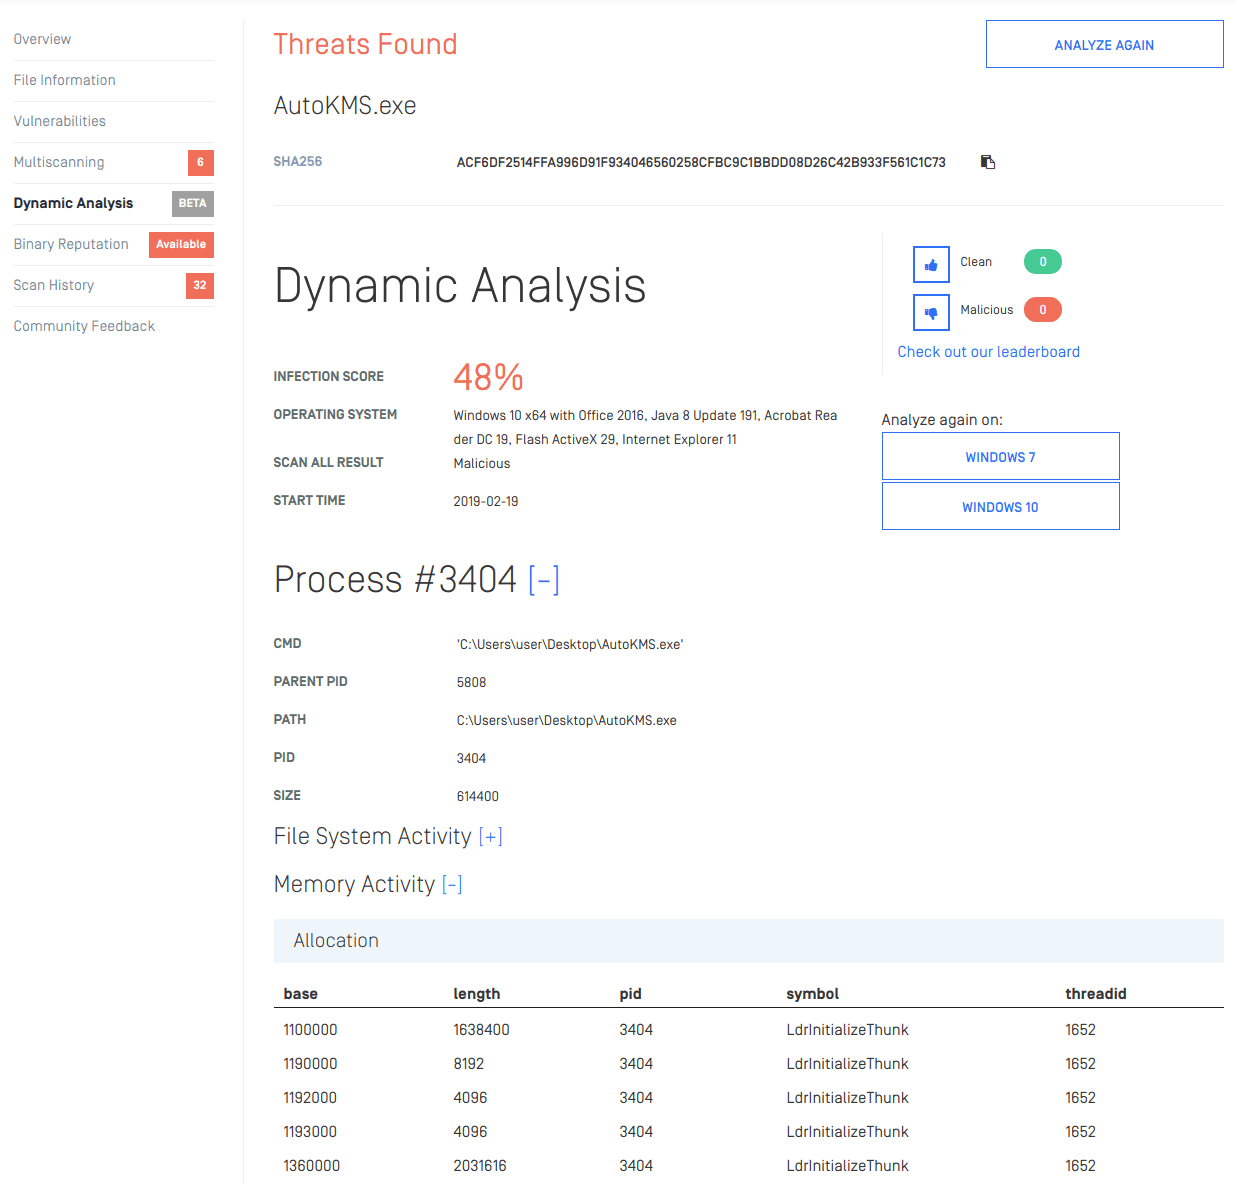Click the red Malicious vote count

point(1042,310)
